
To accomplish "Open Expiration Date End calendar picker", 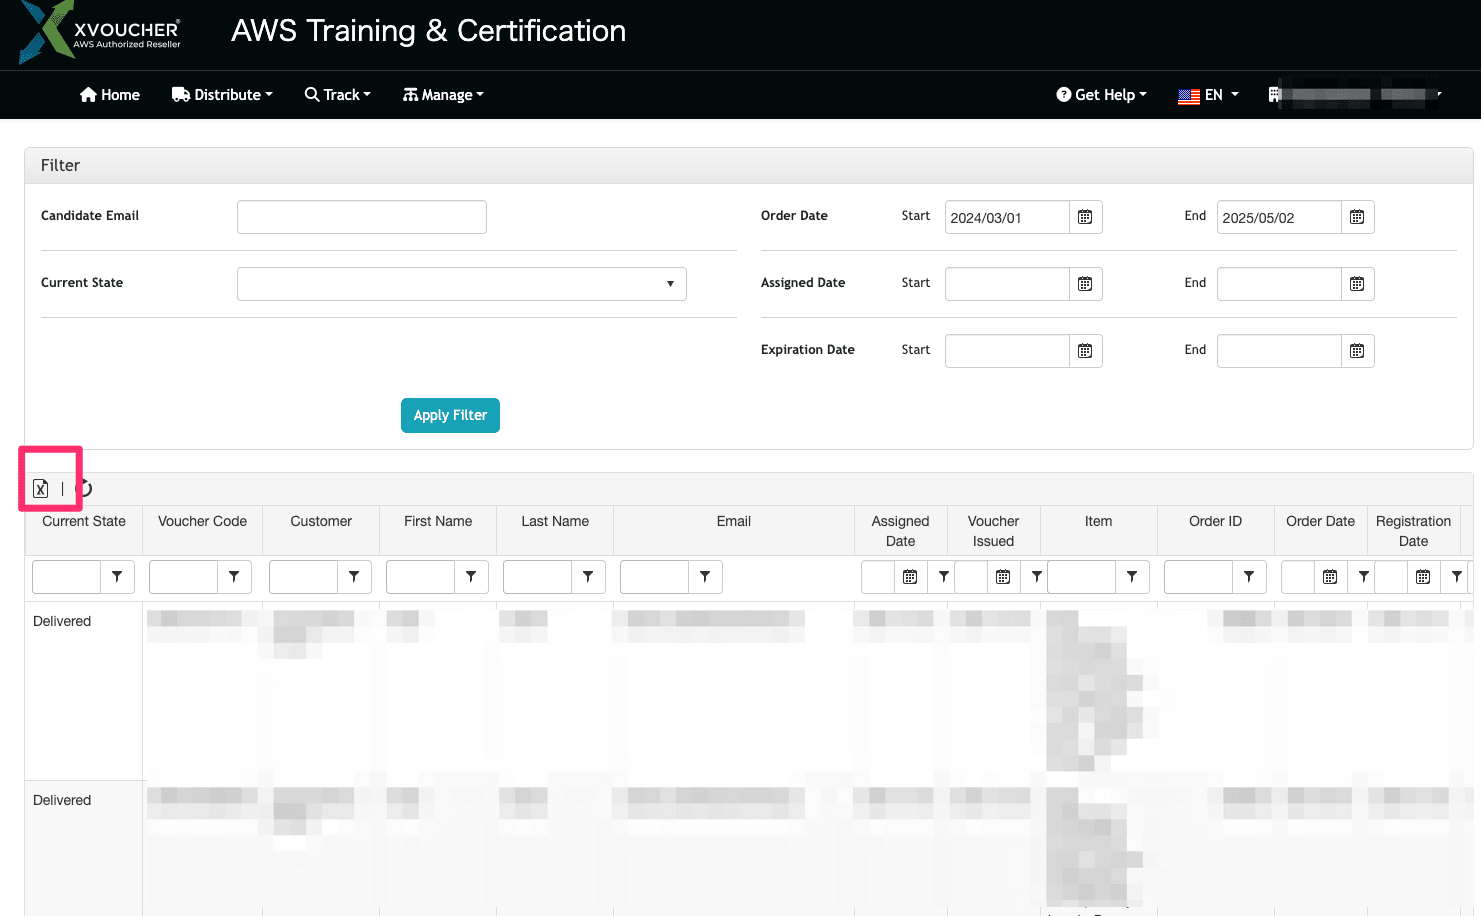I will (x=1357, y=351).
